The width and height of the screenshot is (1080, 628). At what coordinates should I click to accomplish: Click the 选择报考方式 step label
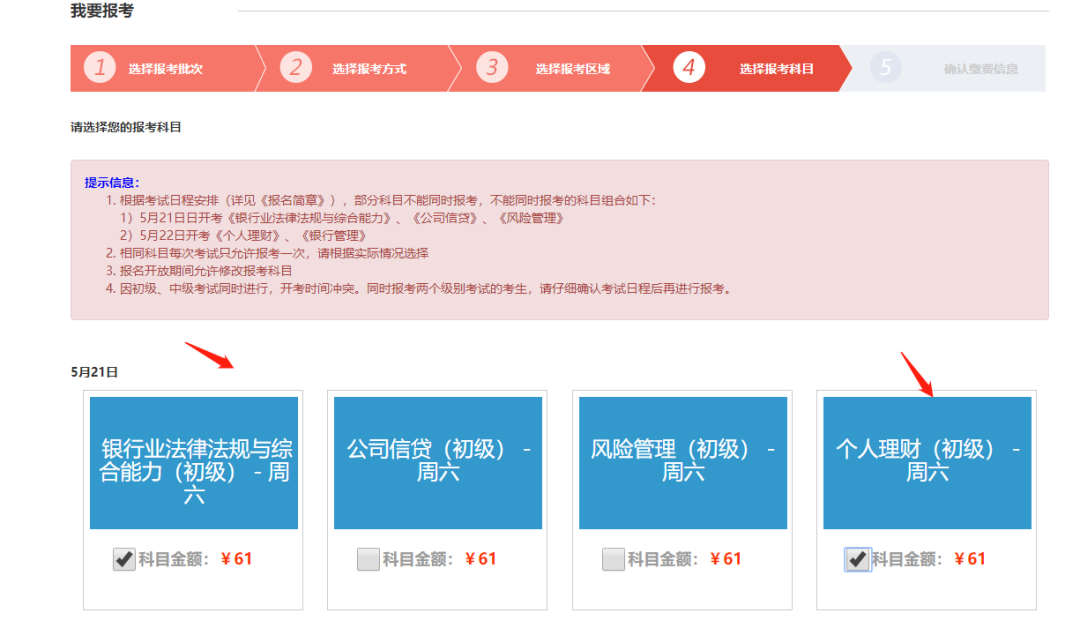[369, 68]
